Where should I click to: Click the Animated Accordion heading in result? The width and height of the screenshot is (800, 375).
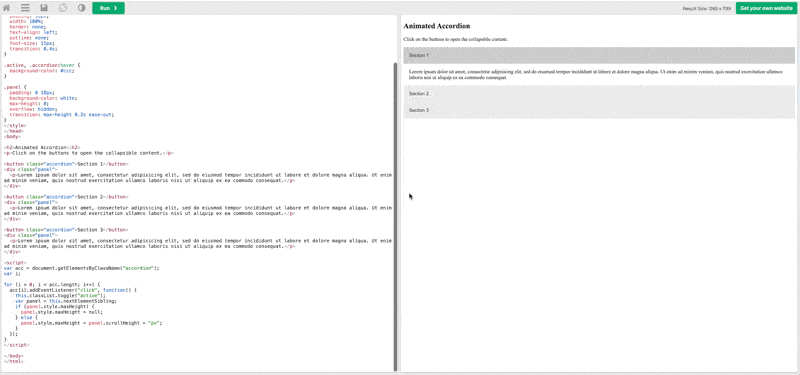437,26
